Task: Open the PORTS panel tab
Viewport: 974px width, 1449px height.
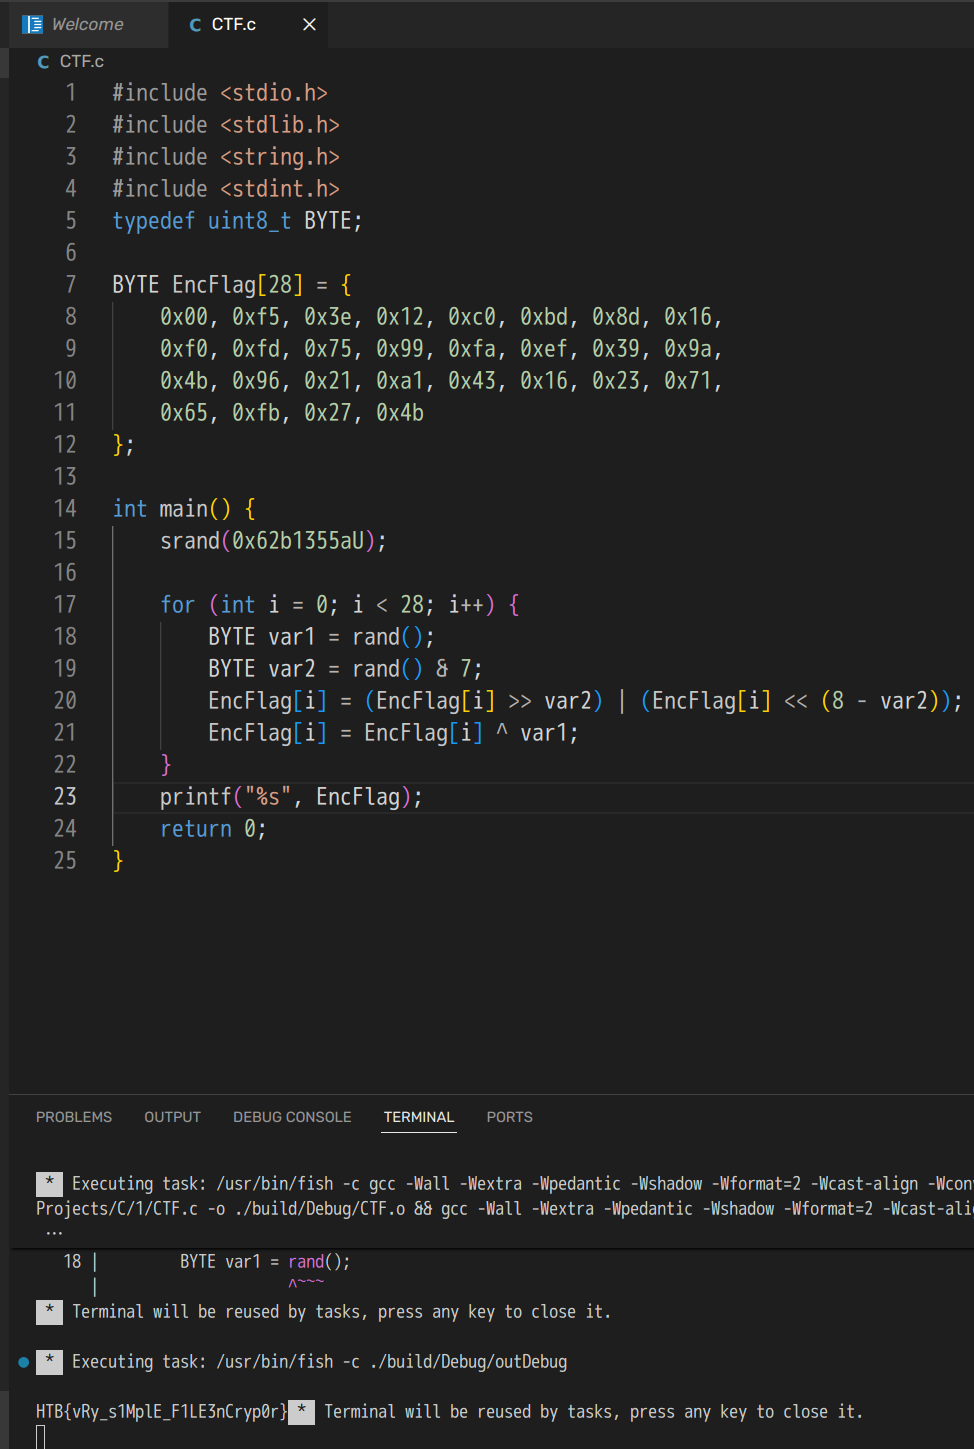Action: 509,1117
